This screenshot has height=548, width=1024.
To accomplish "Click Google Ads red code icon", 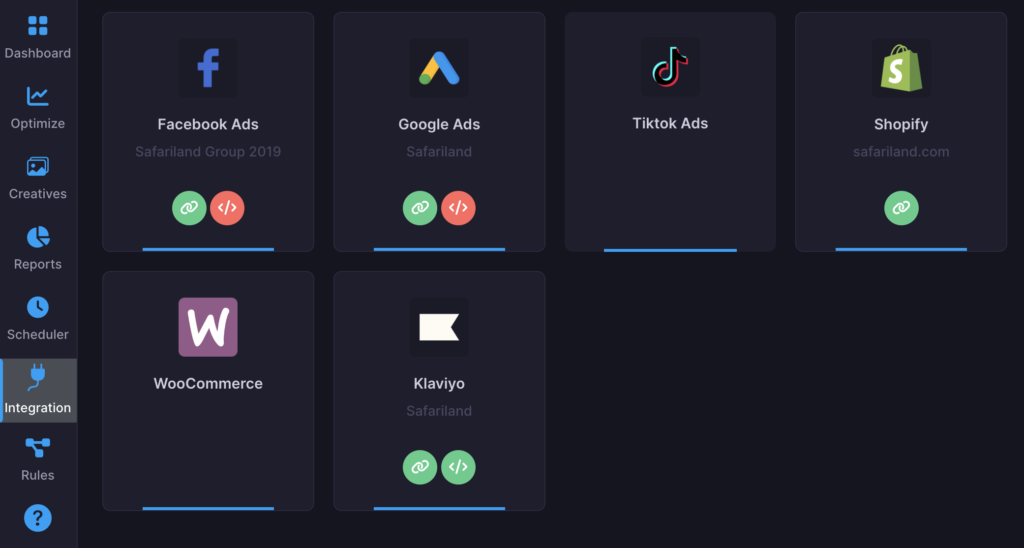I will click(458, 208).
